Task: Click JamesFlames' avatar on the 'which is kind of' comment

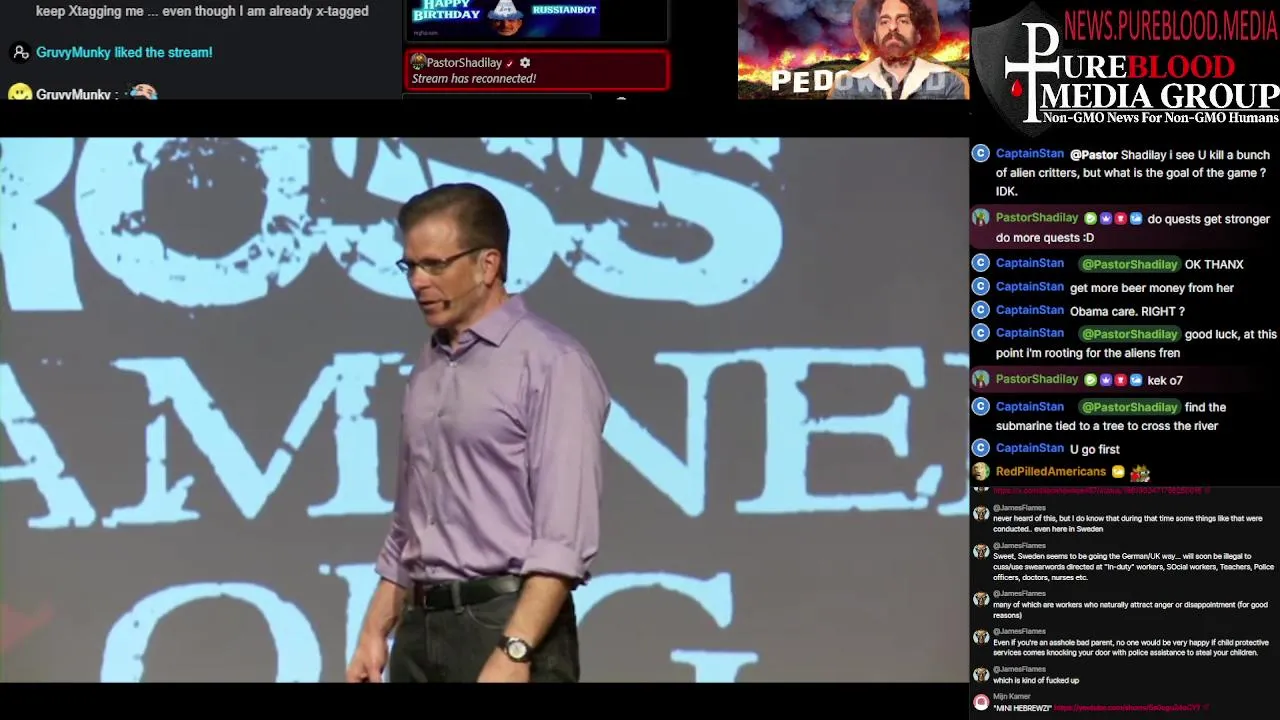Action: click(x=981, y=676)
